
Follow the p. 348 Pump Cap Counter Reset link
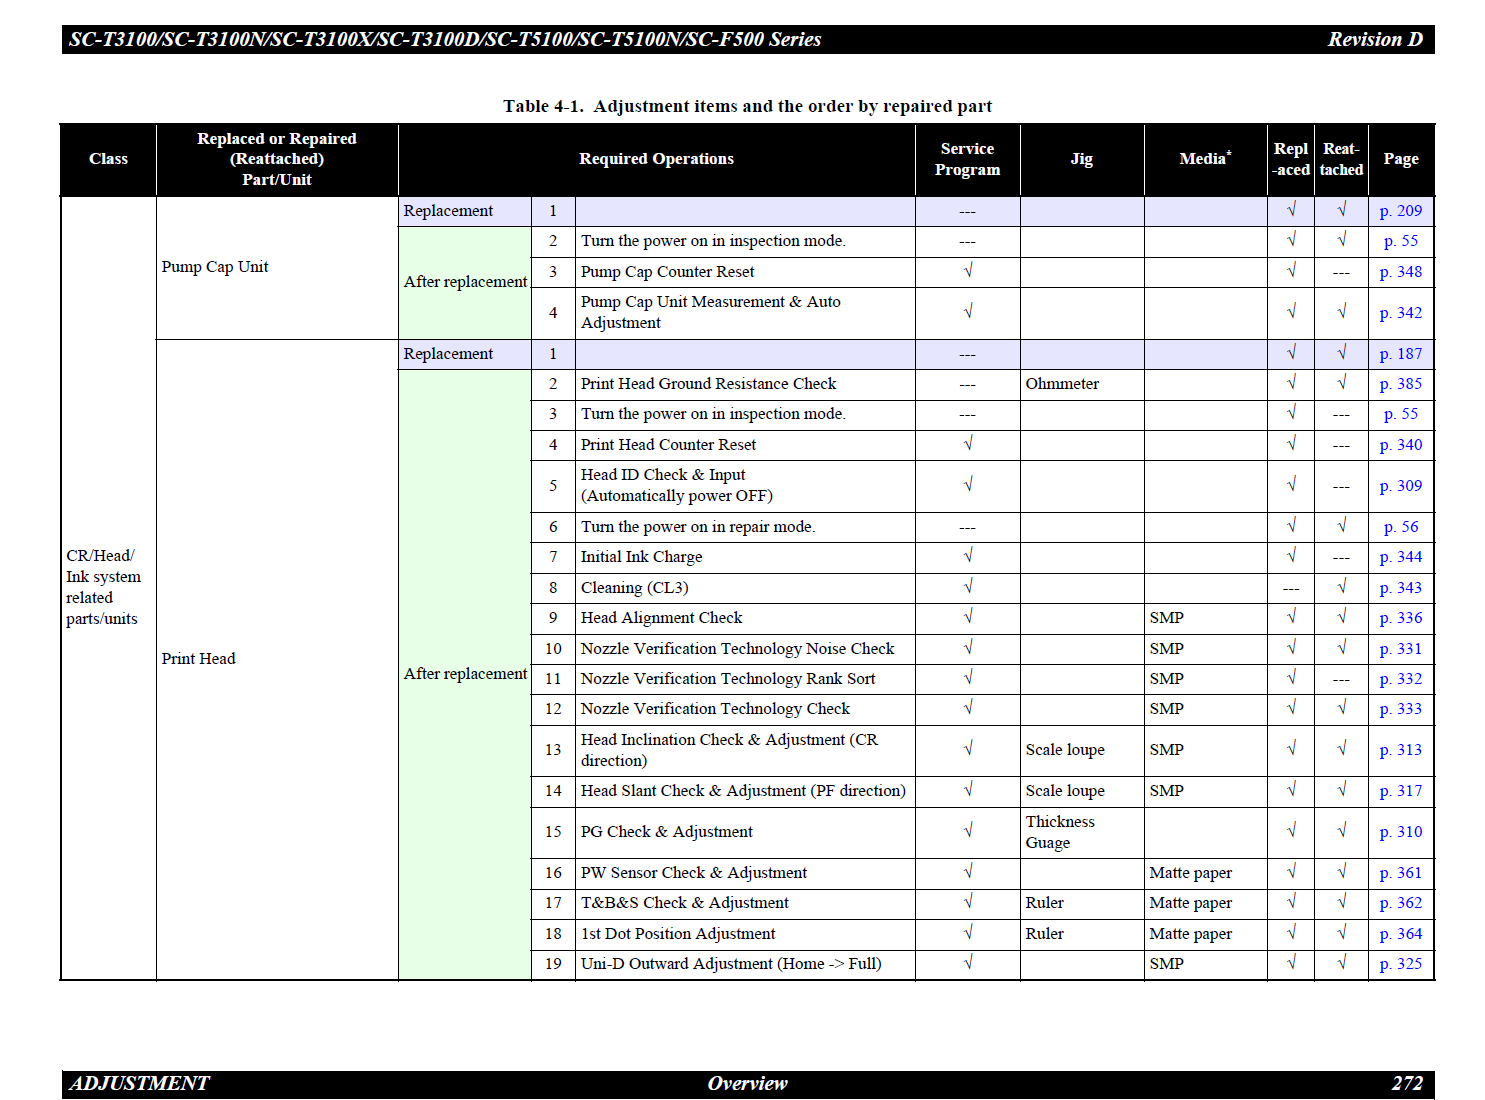pyautogui.click(x=1400, y=272)
